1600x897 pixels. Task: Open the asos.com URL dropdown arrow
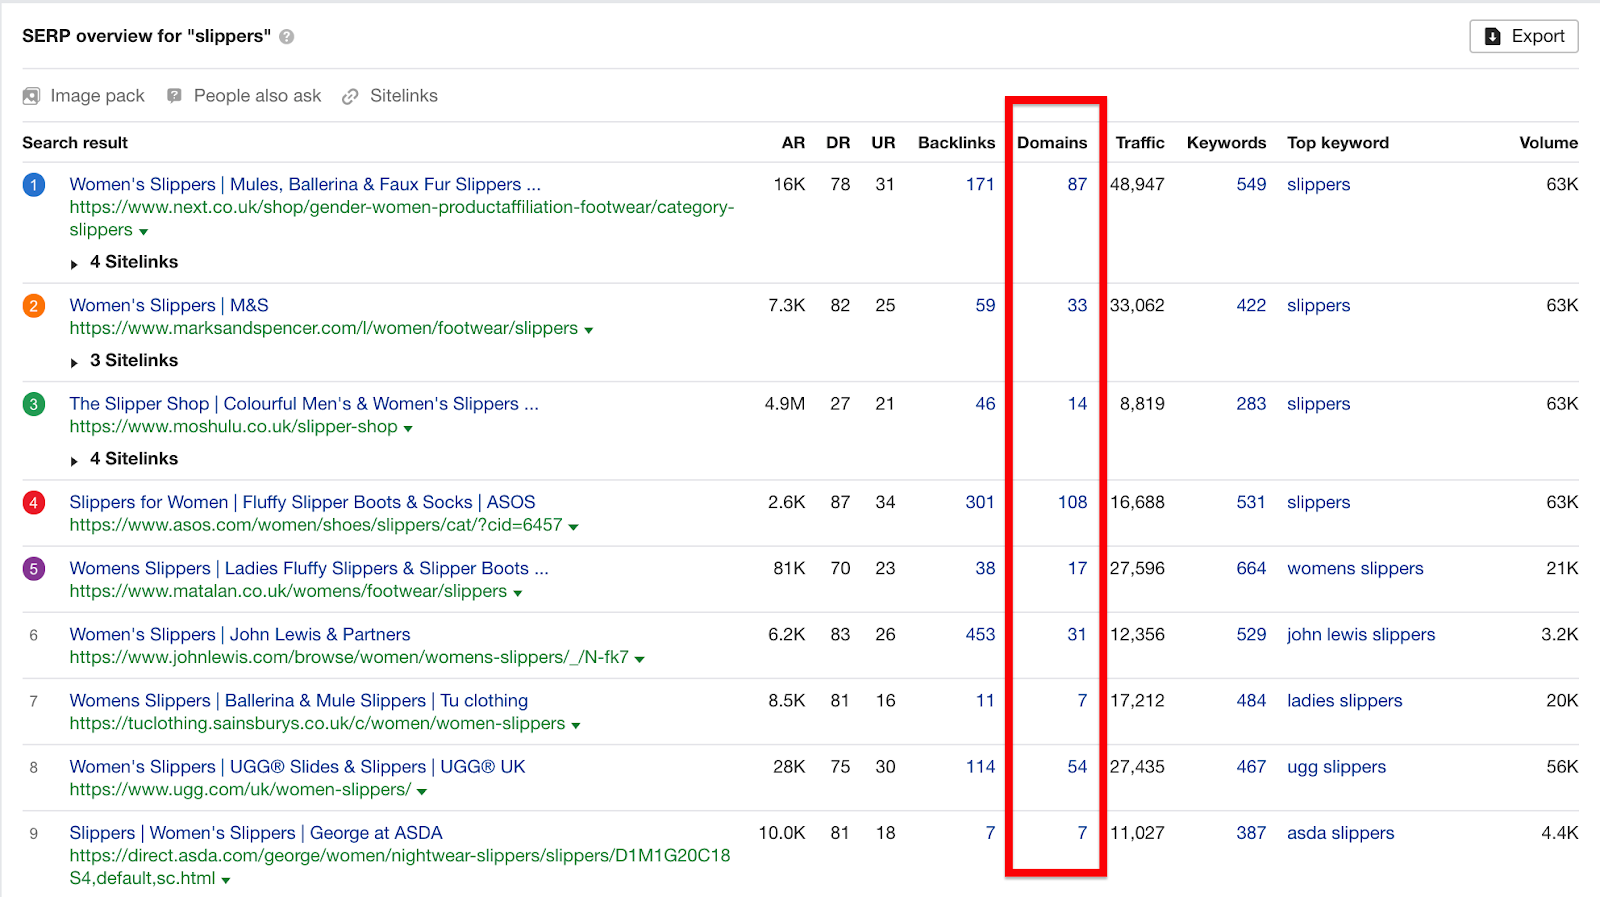point(574,527)
